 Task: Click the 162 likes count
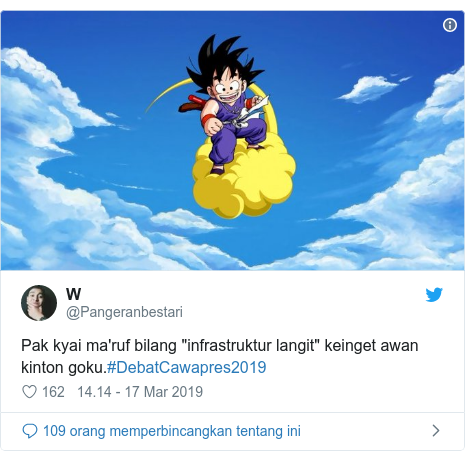(53, 392)
